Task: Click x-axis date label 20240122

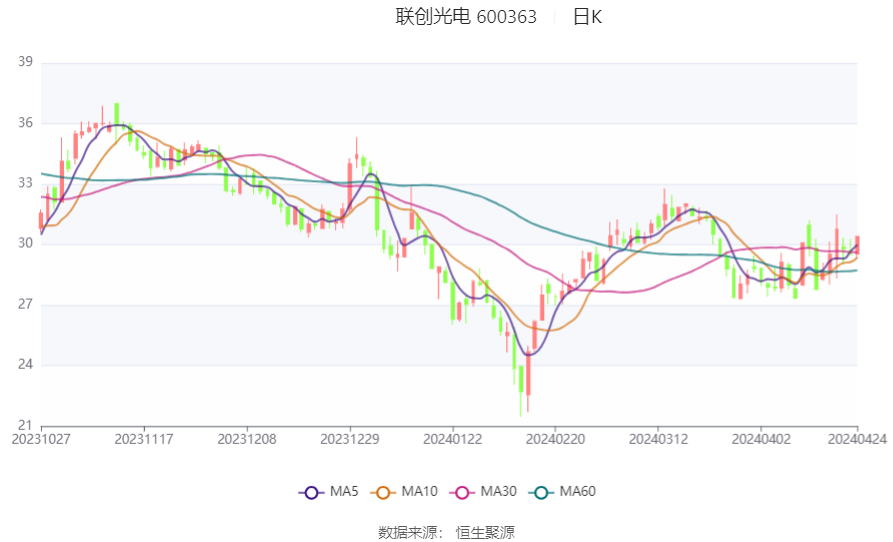Action: 453,440
